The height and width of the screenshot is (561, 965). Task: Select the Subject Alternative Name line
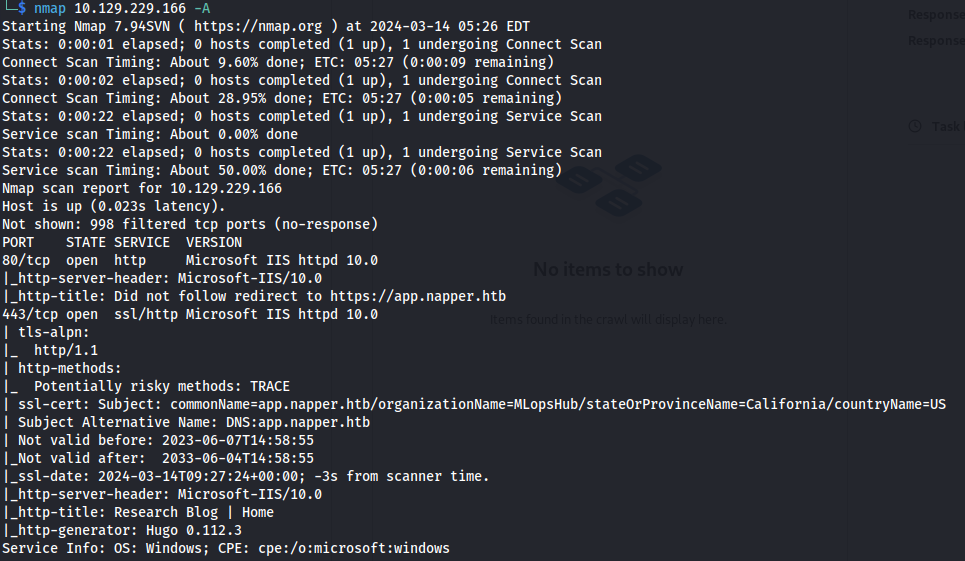[186, 422]
